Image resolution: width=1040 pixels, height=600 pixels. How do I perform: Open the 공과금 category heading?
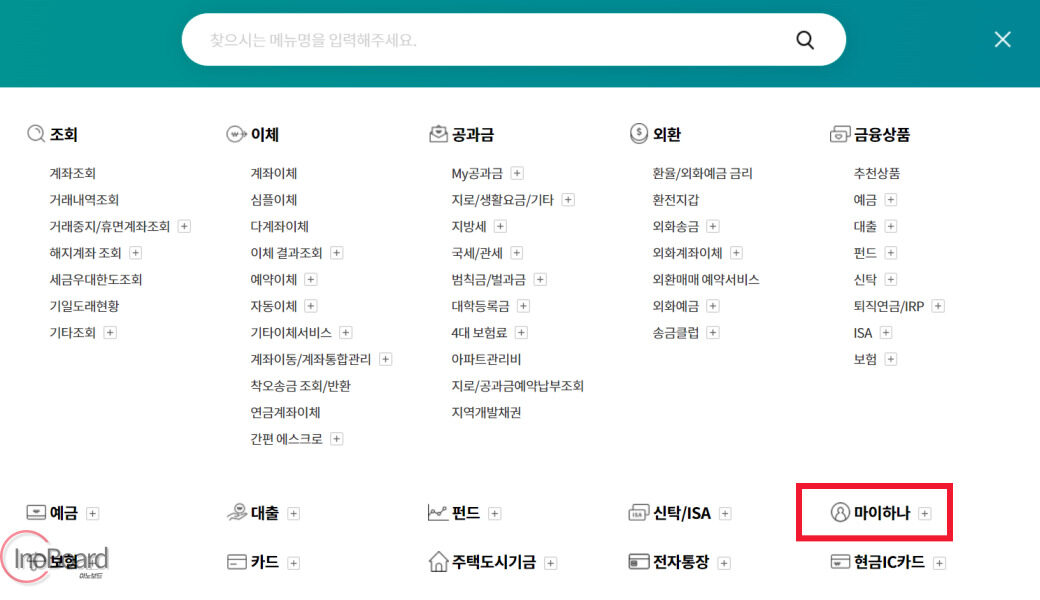click(x=473, y=135)
